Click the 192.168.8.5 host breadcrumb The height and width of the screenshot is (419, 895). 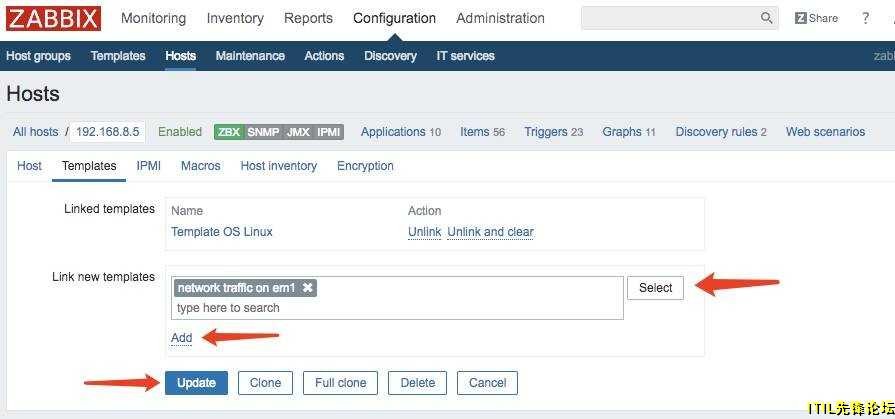(x=107, y=132)
